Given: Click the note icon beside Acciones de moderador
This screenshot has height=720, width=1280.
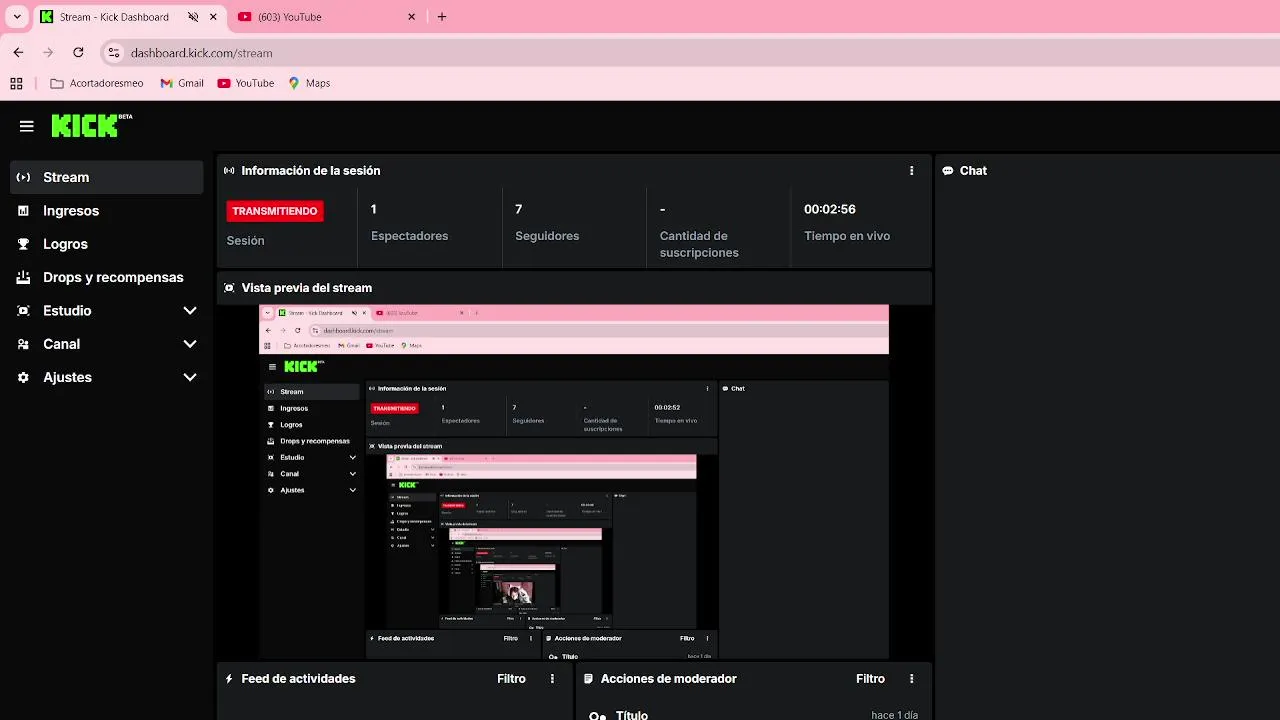Looking at the screenshot, I should point(588,679).
